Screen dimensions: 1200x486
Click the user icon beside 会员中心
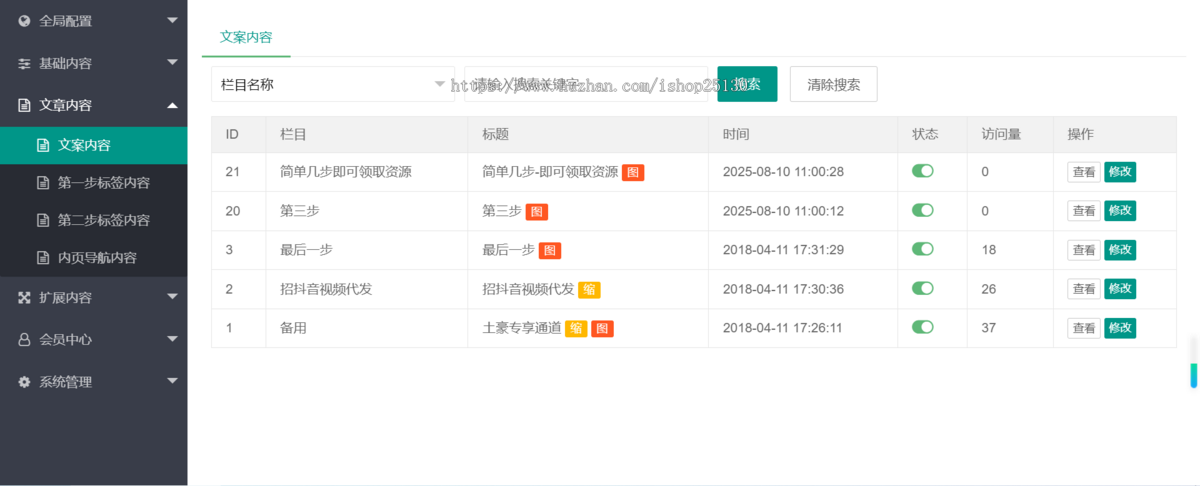pyautogui.click(x=25, y=339)
